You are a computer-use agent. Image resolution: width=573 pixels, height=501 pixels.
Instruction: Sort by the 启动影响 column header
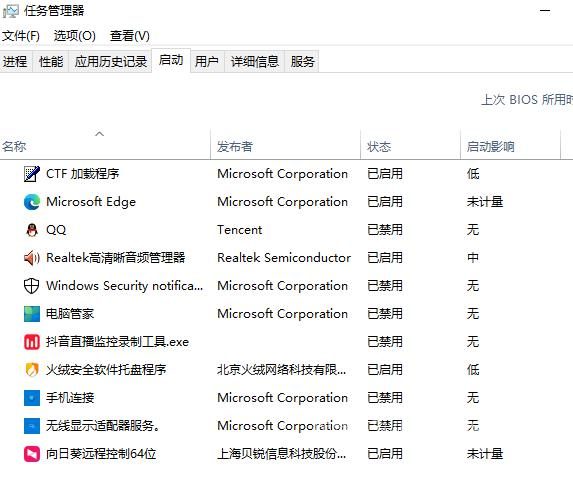pyautogui.click(x=511, y=144)
